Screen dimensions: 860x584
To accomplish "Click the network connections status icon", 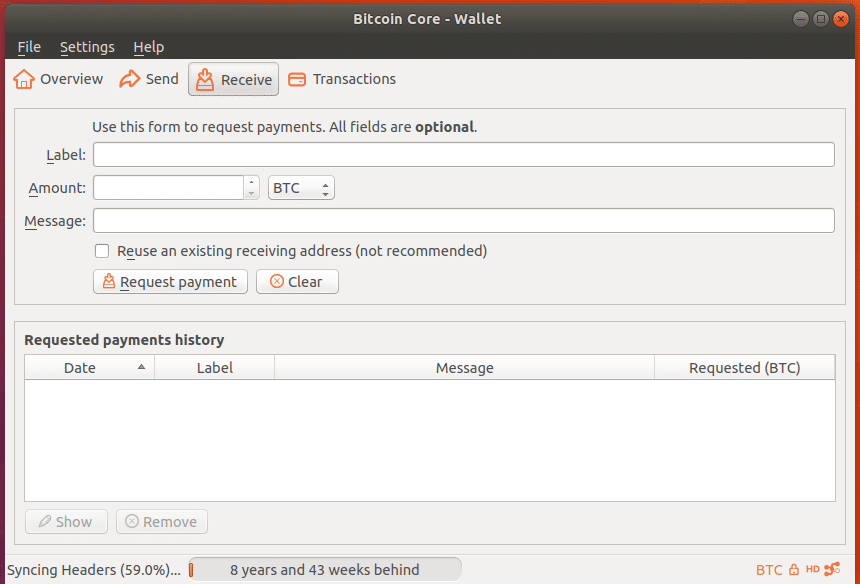I will [832, 569].
